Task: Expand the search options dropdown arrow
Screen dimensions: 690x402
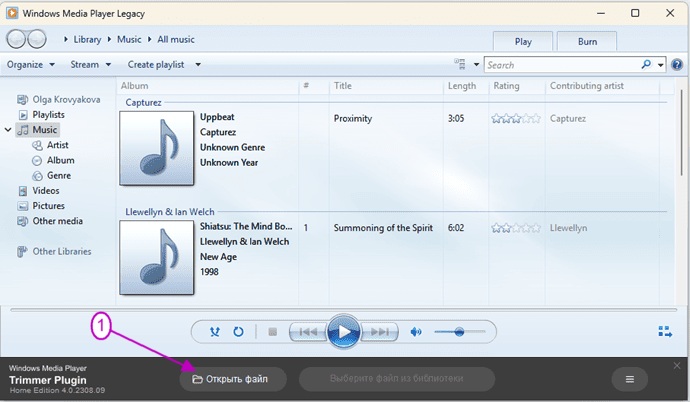Action: tap(661, 65)
